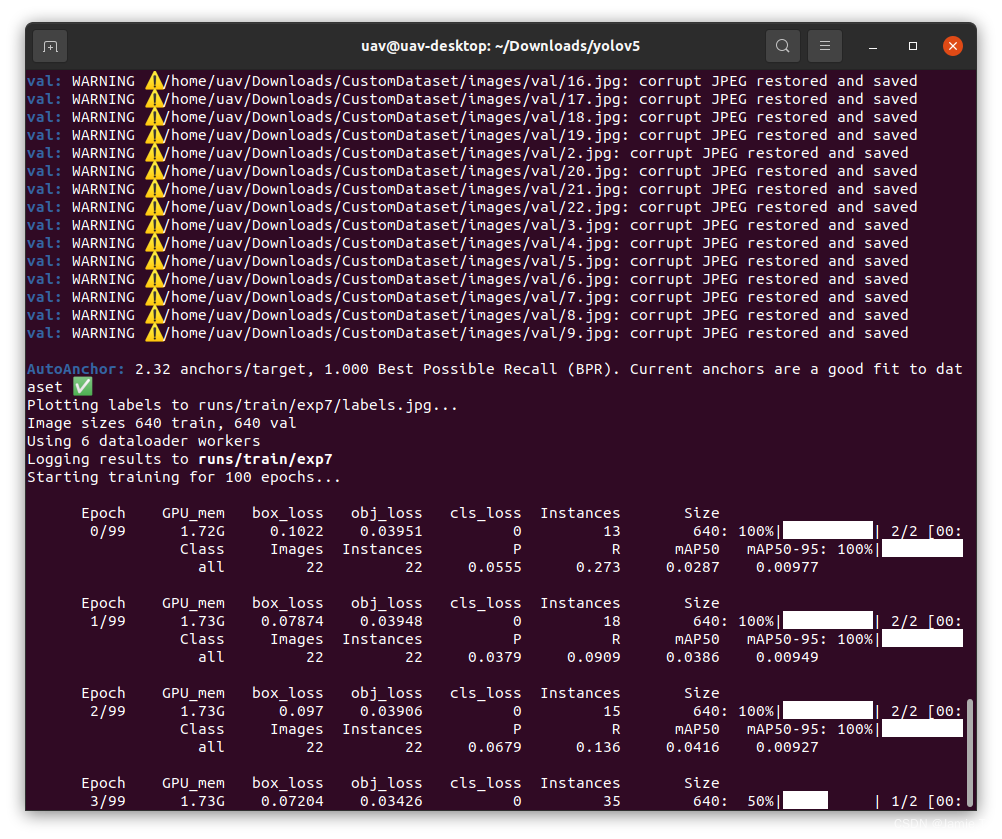Click the val/18.jpg warning line
The image size is (1002, 839).
(x=472, y=117)
